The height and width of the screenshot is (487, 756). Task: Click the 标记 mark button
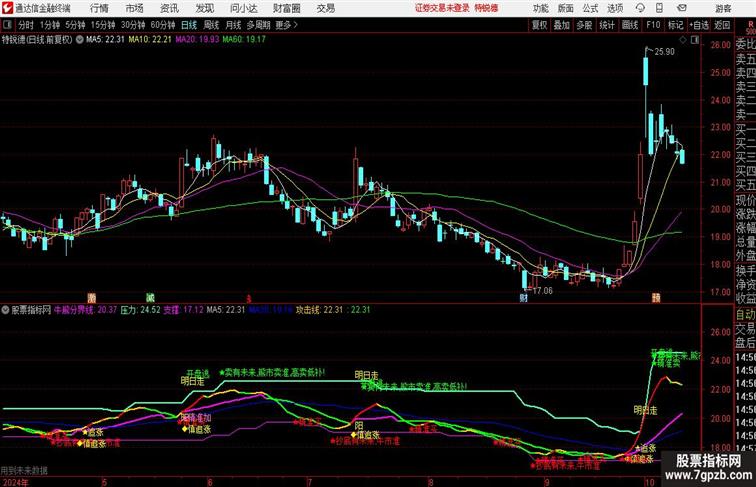(x=675, y=25)
